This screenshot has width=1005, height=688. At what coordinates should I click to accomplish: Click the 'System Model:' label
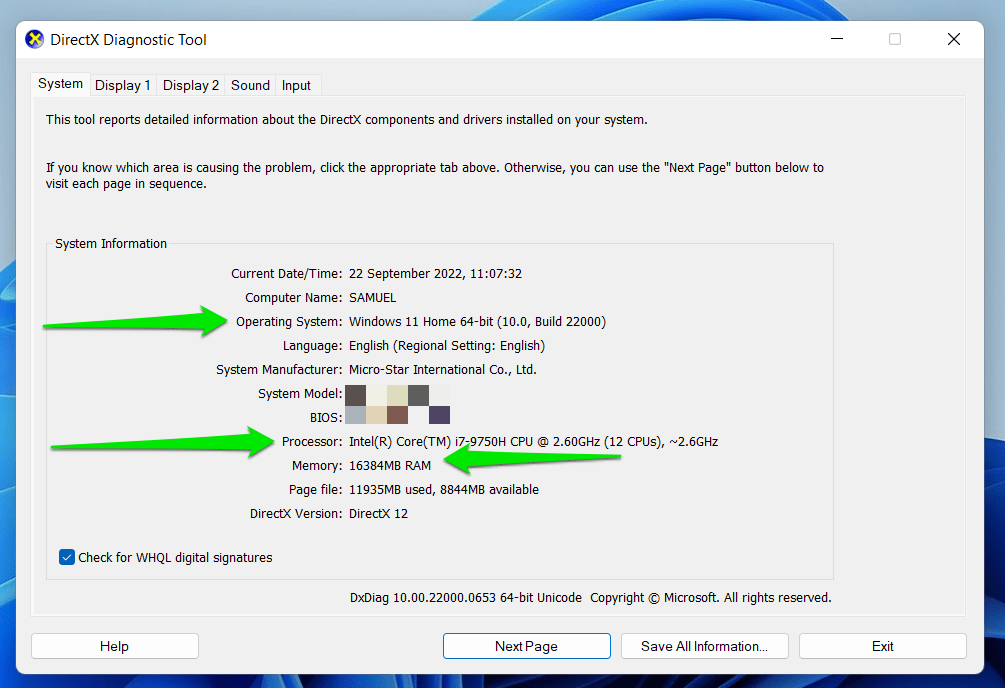pos(300,394)
